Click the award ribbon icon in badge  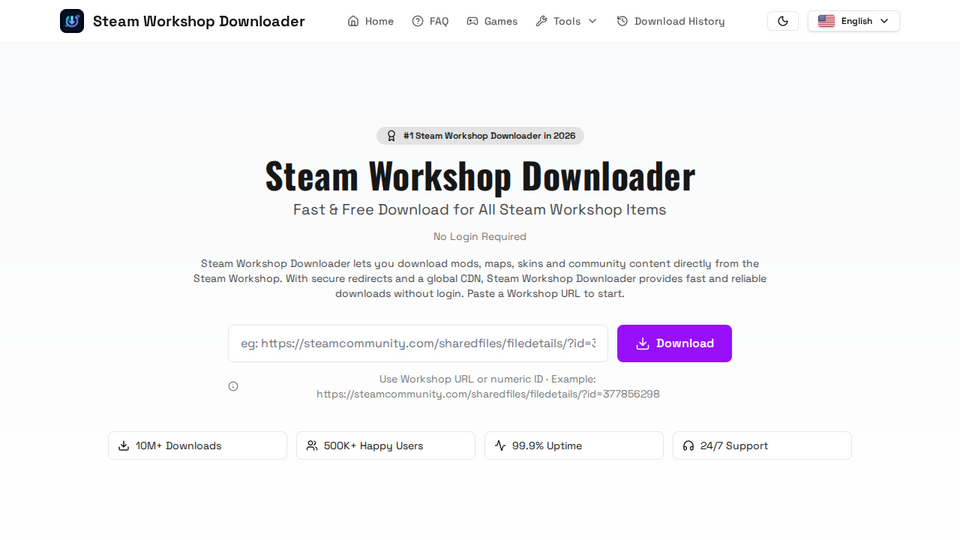pyautogui.click(x=391, y=136)
